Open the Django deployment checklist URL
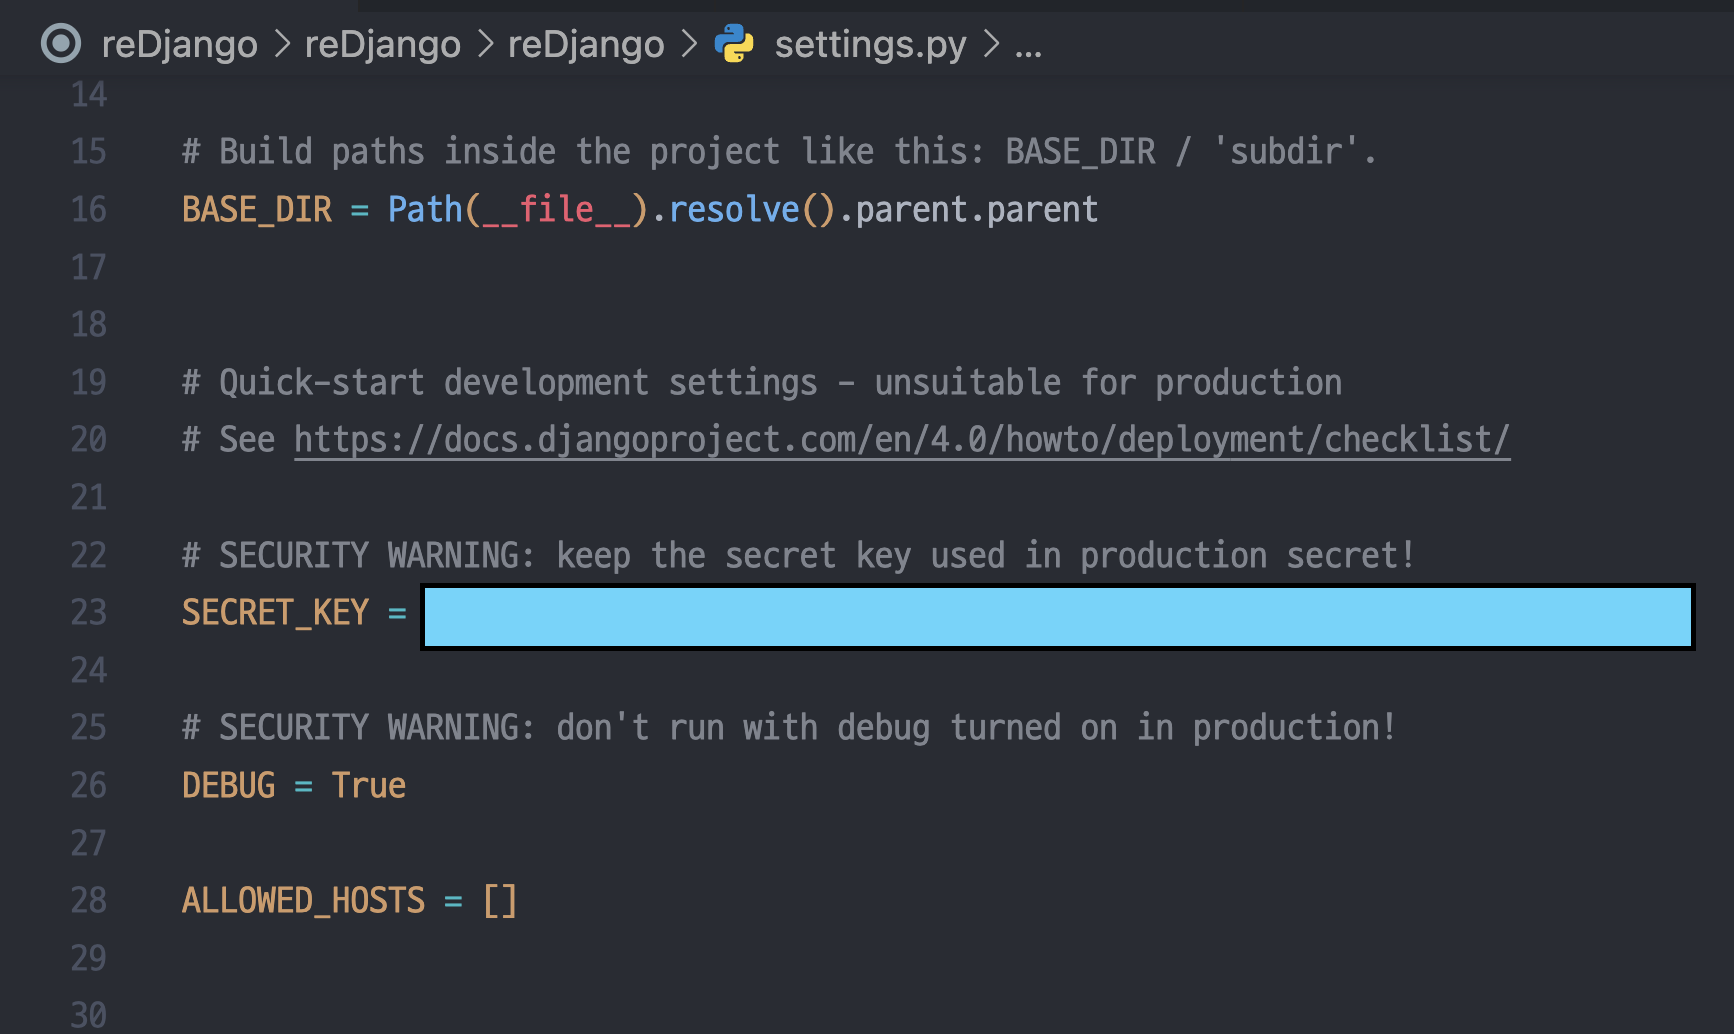Screen dimensions: 1734x1034 tap(901, 440)
